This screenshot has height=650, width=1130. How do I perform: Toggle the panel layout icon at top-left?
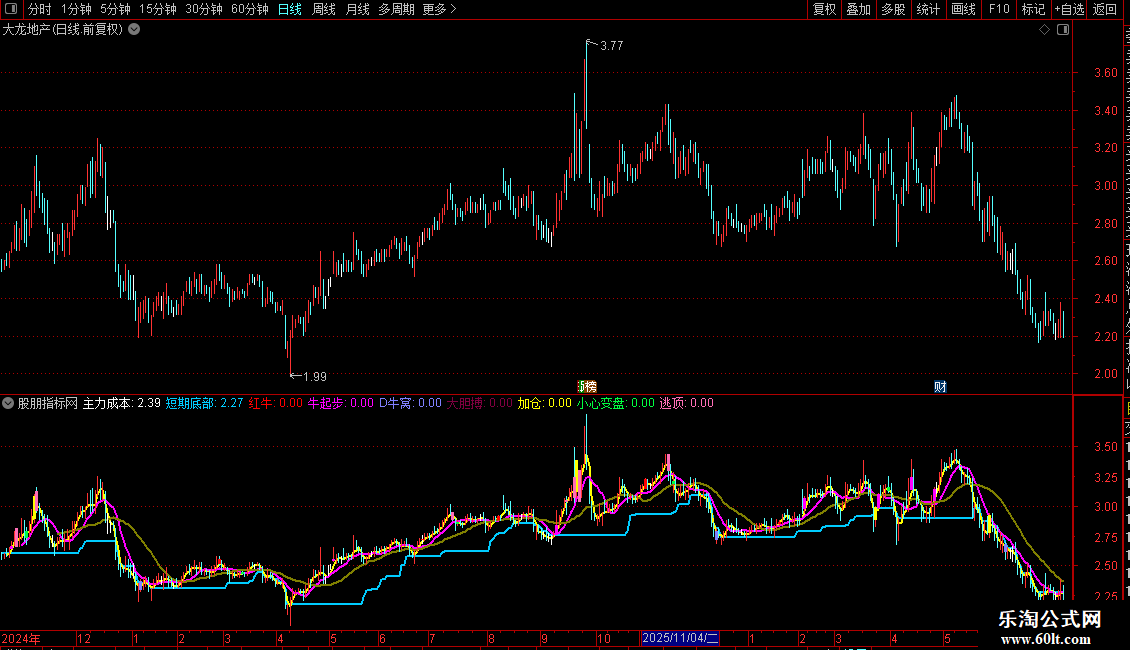tap(11, 9)
